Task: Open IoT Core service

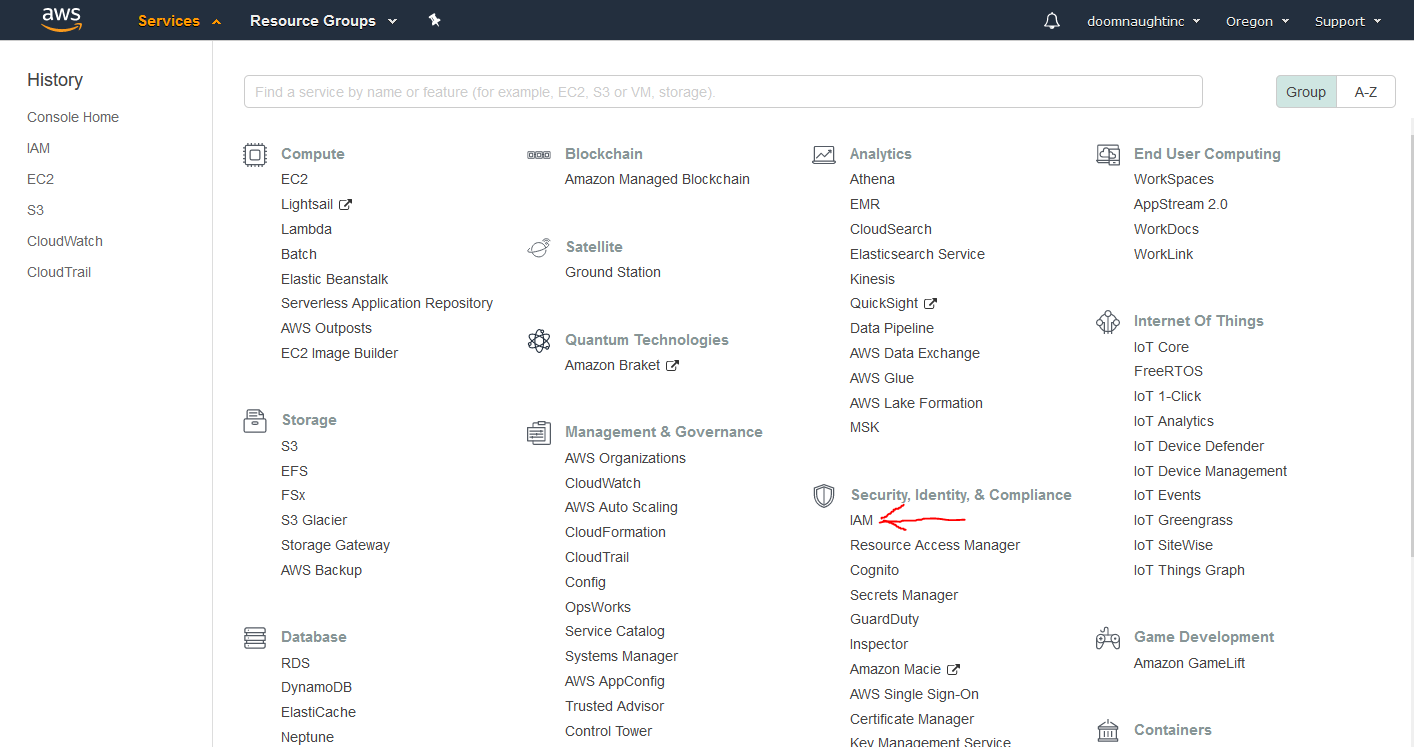Action: [x=1161, y=347]
